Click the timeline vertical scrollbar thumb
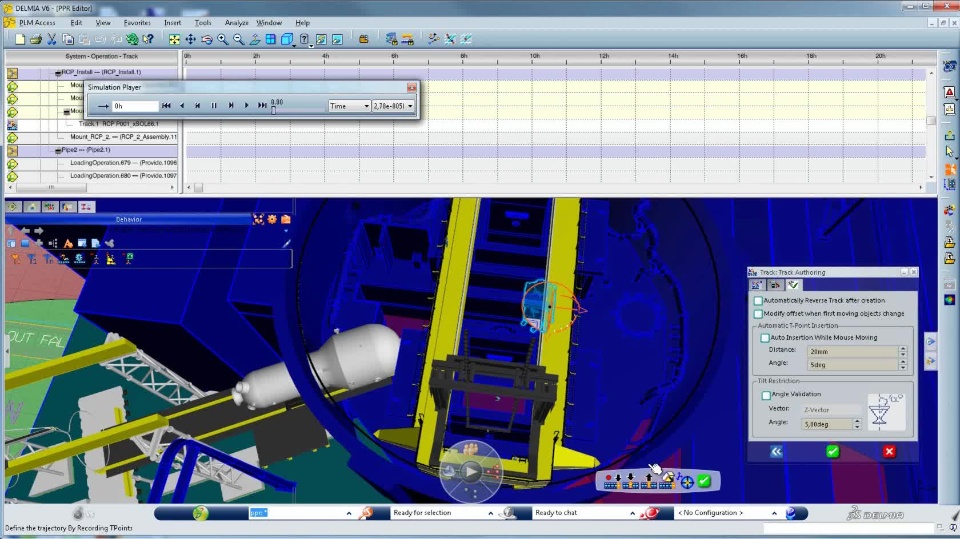This screenshot has height=539, width=960. pos(931,121)
